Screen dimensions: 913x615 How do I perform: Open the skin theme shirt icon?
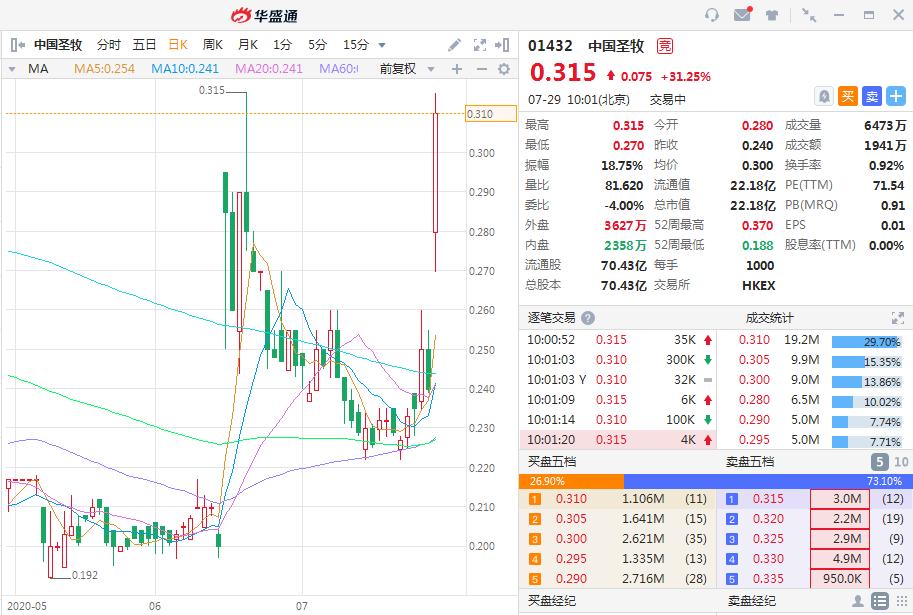coord(772,15)
